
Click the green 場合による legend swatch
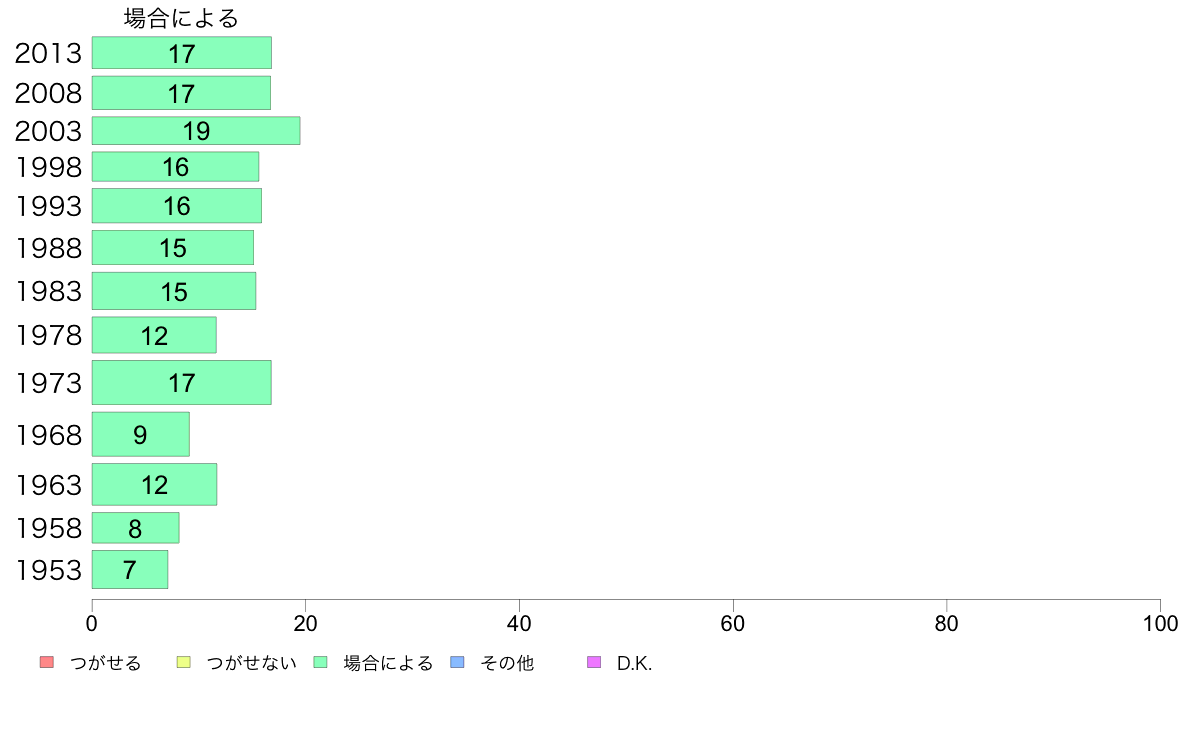[320, 662]
